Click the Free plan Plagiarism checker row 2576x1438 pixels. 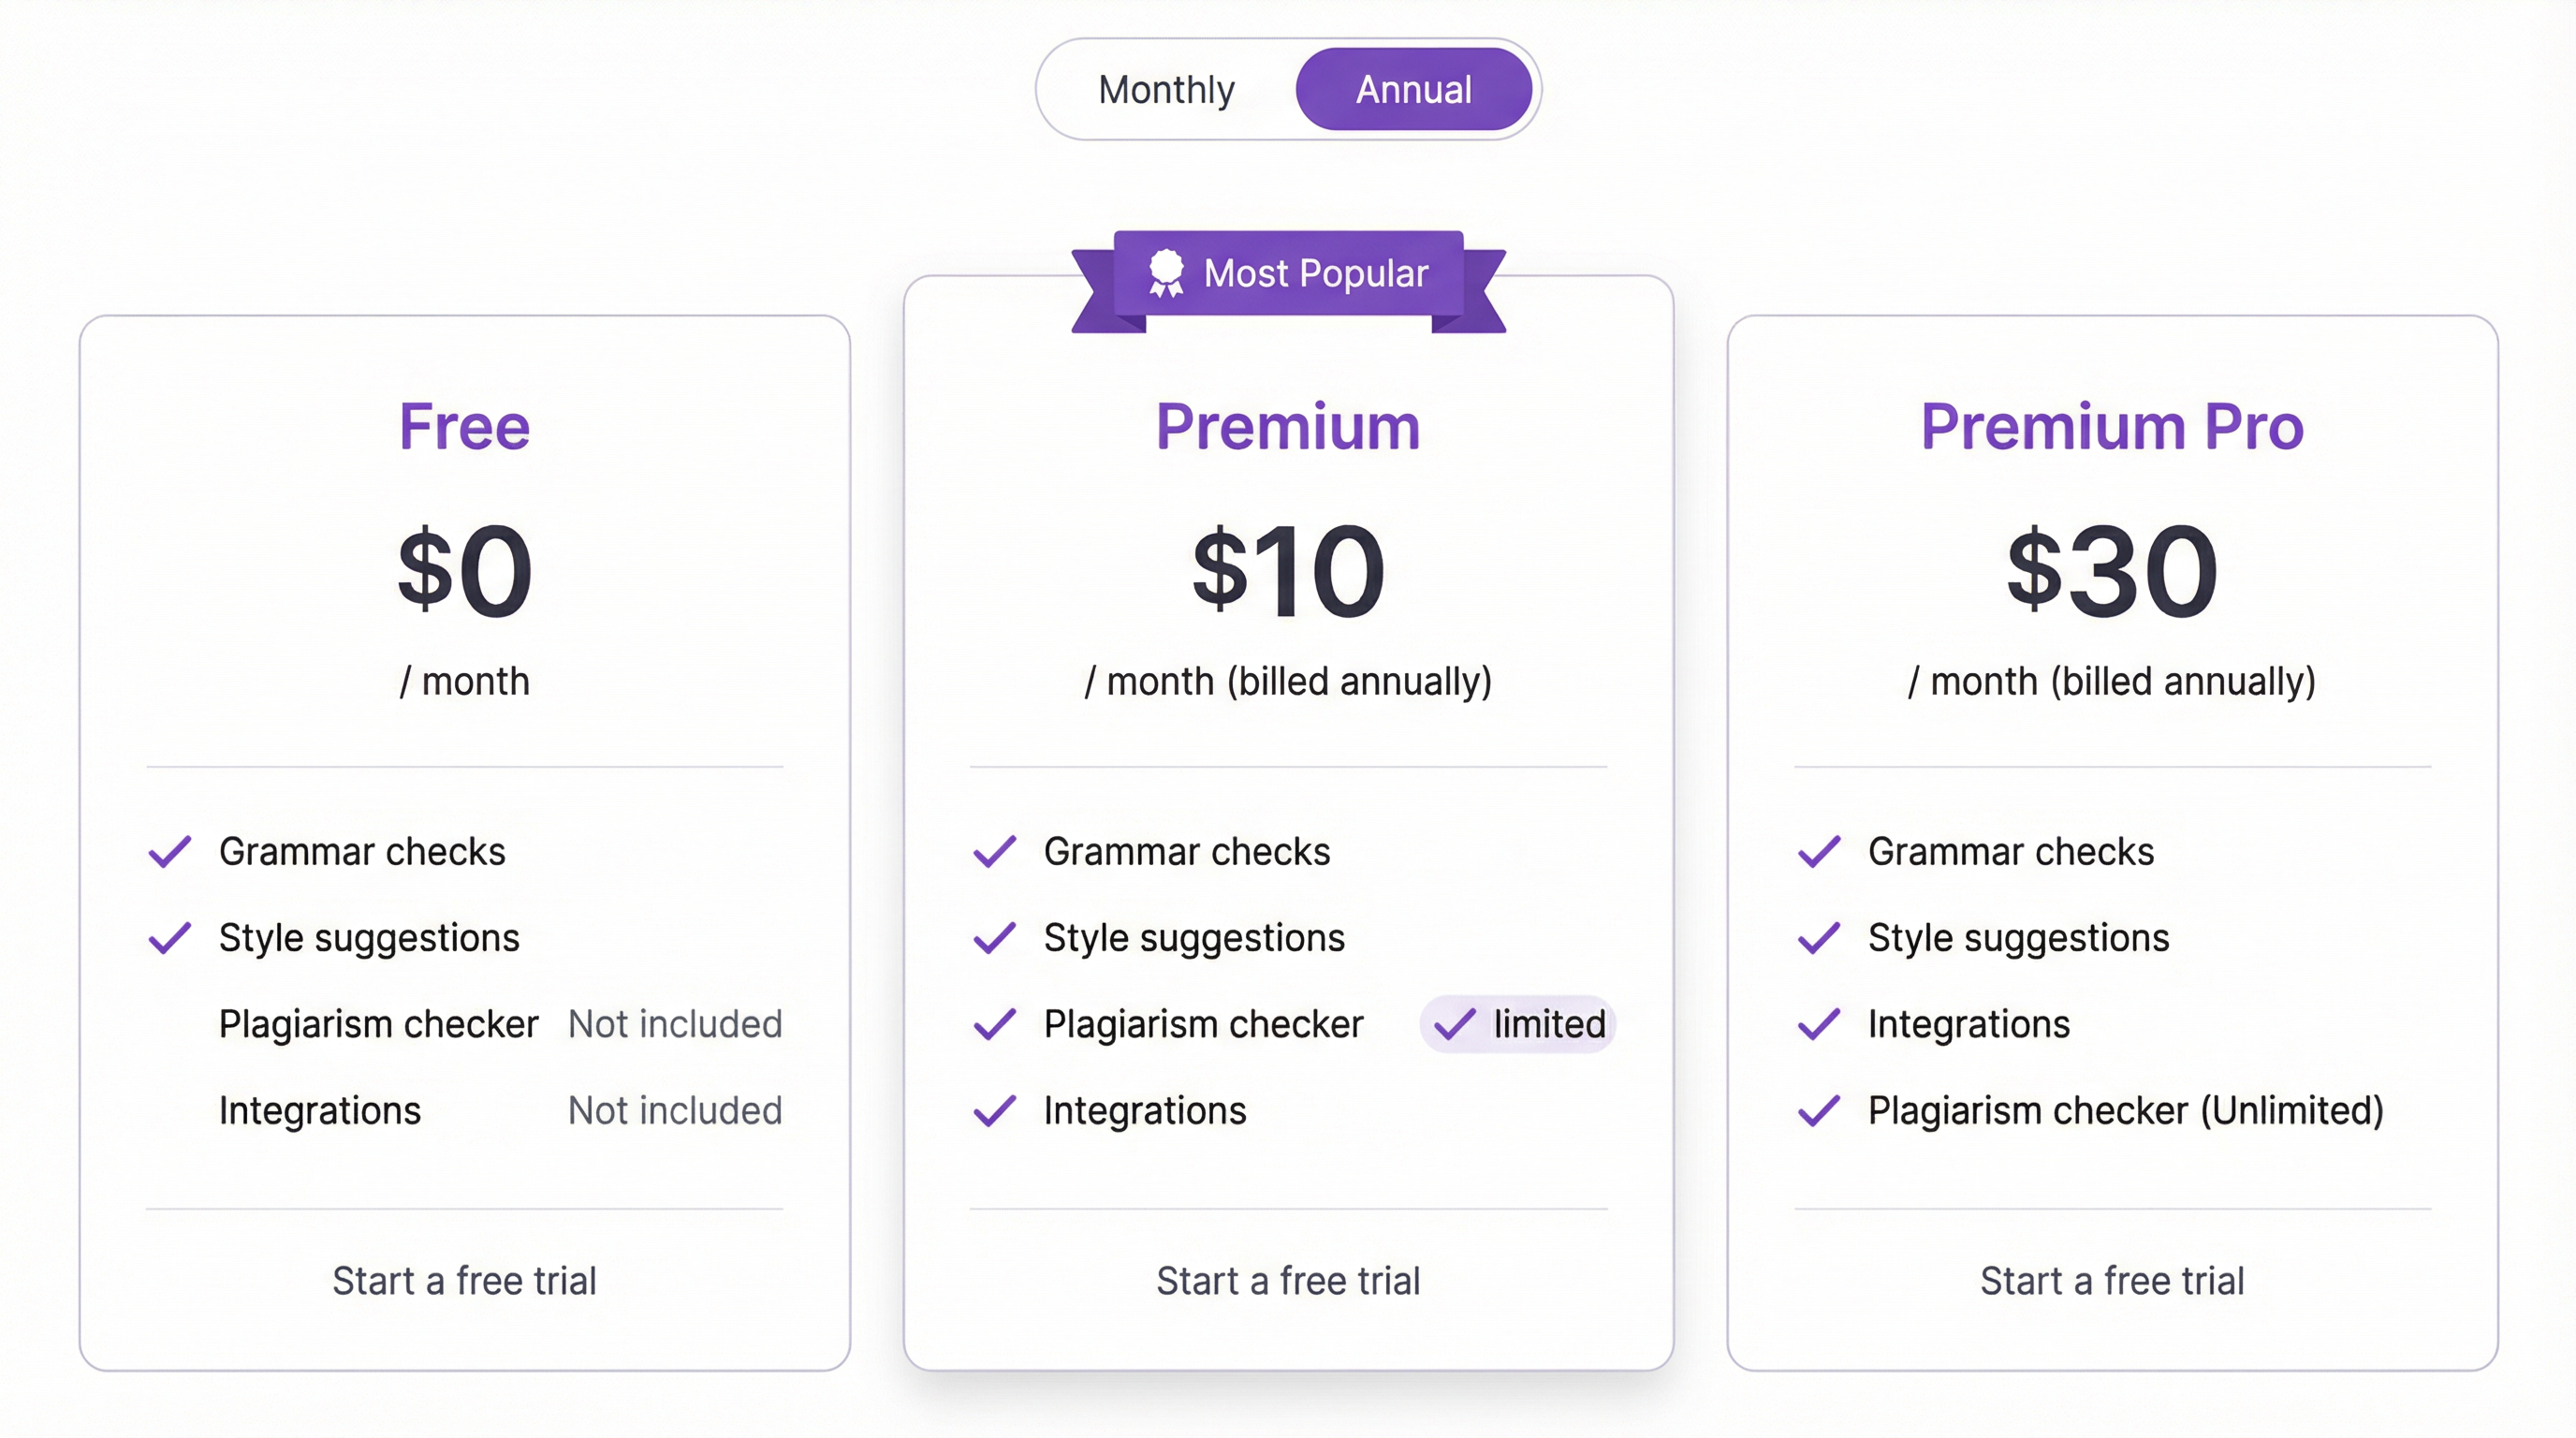coord(378,1024)
